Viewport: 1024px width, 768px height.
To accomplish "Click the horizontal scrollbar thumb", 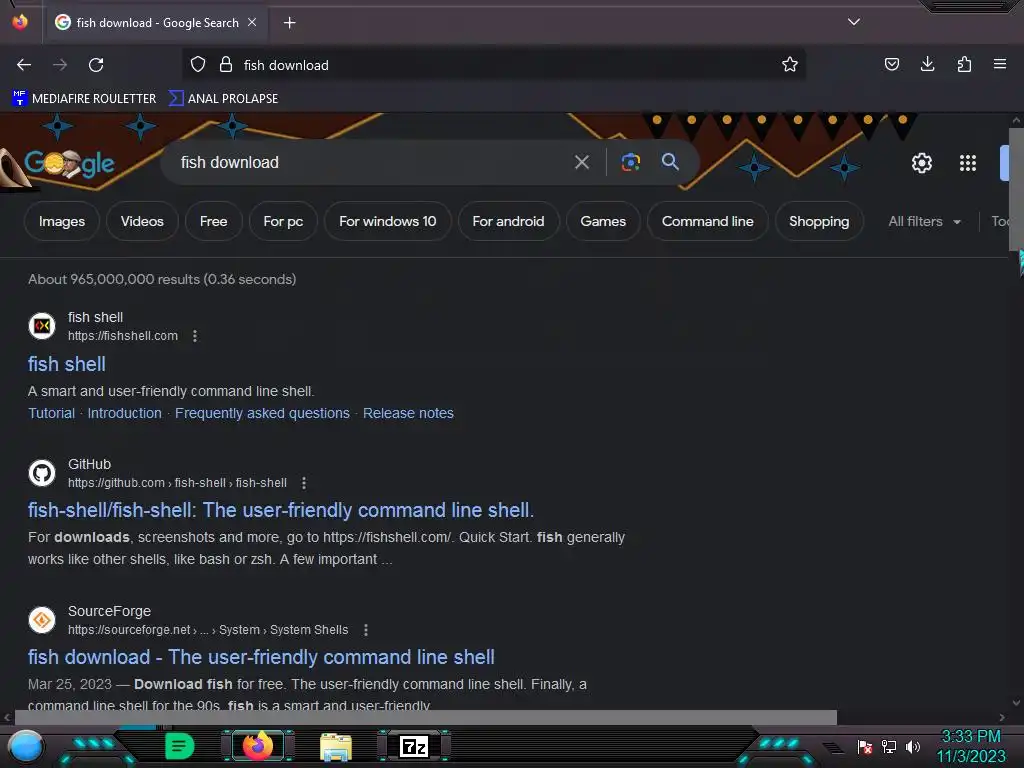I will 426,717.
